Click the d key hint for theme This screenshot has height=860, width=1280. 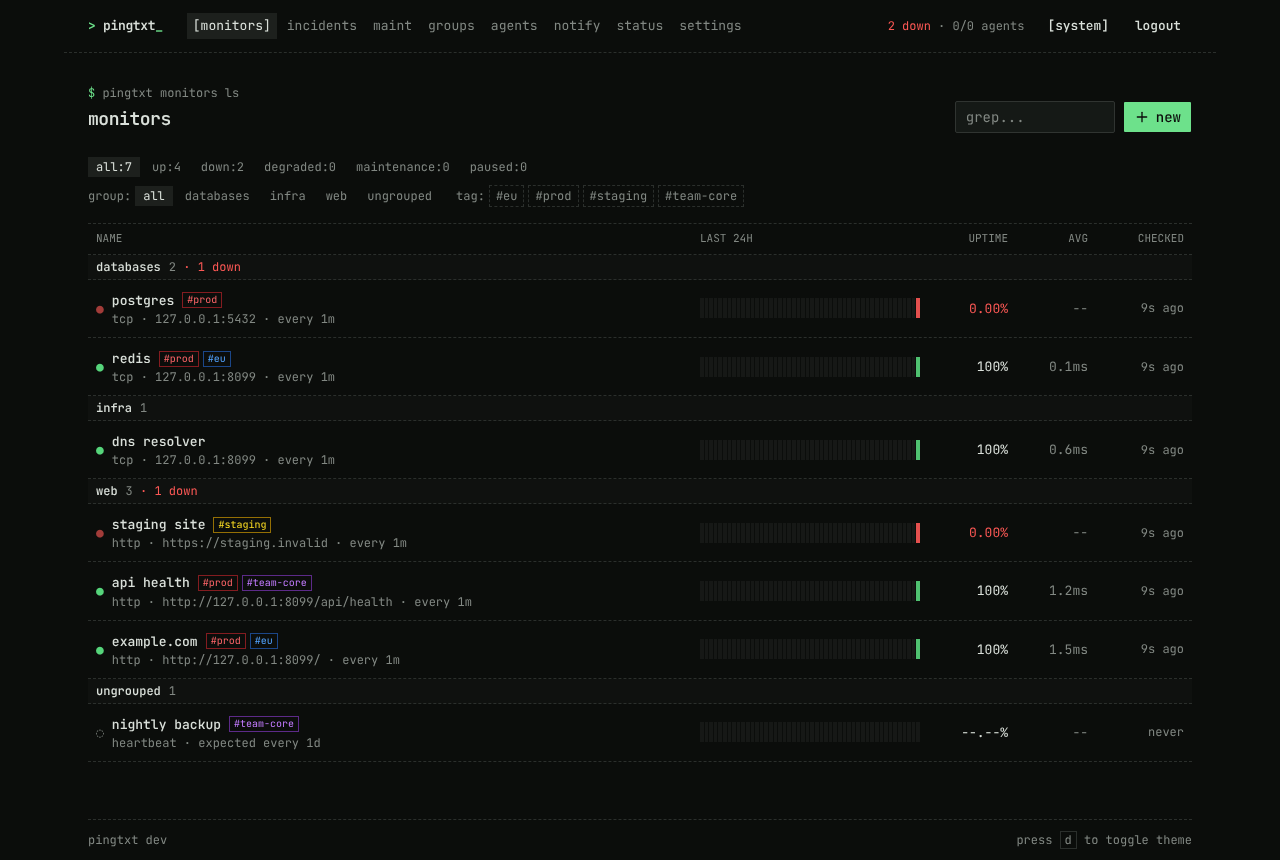[1068, 840]
